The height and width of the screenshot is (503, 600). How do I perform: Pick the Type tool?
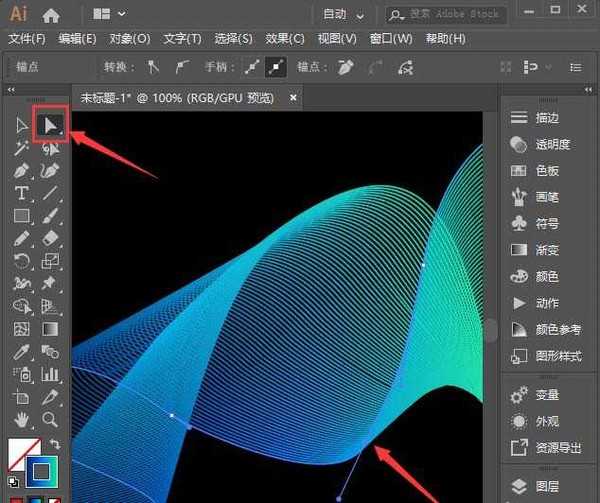tap(21, 193)
